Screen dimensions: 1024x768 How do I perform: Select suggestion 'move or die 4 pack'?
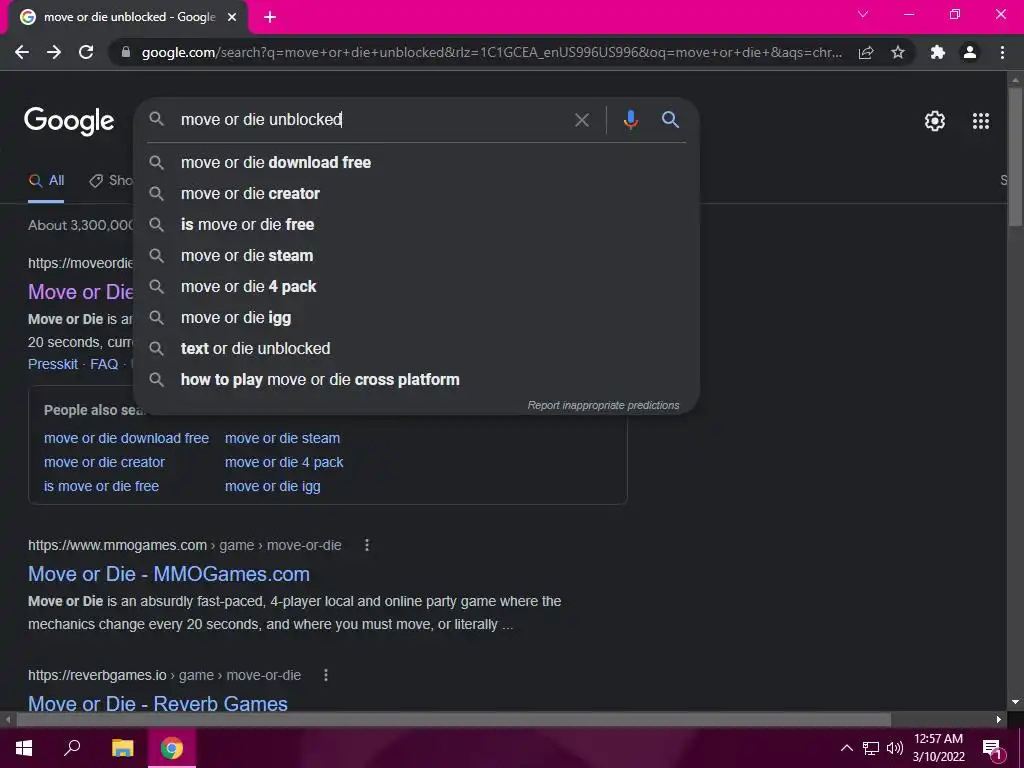coord(416,287)
